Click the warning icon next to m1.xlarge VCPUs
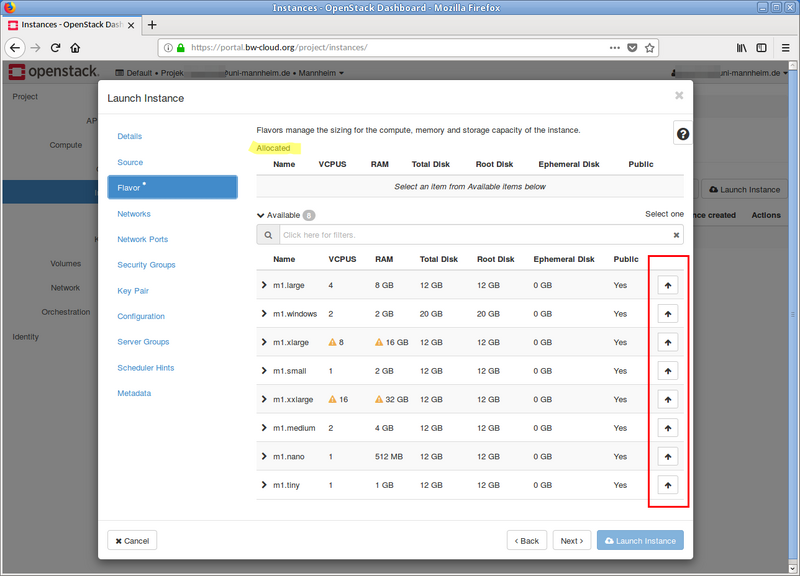The width and height of the screenshot is (800, 576). pos(334,342)
